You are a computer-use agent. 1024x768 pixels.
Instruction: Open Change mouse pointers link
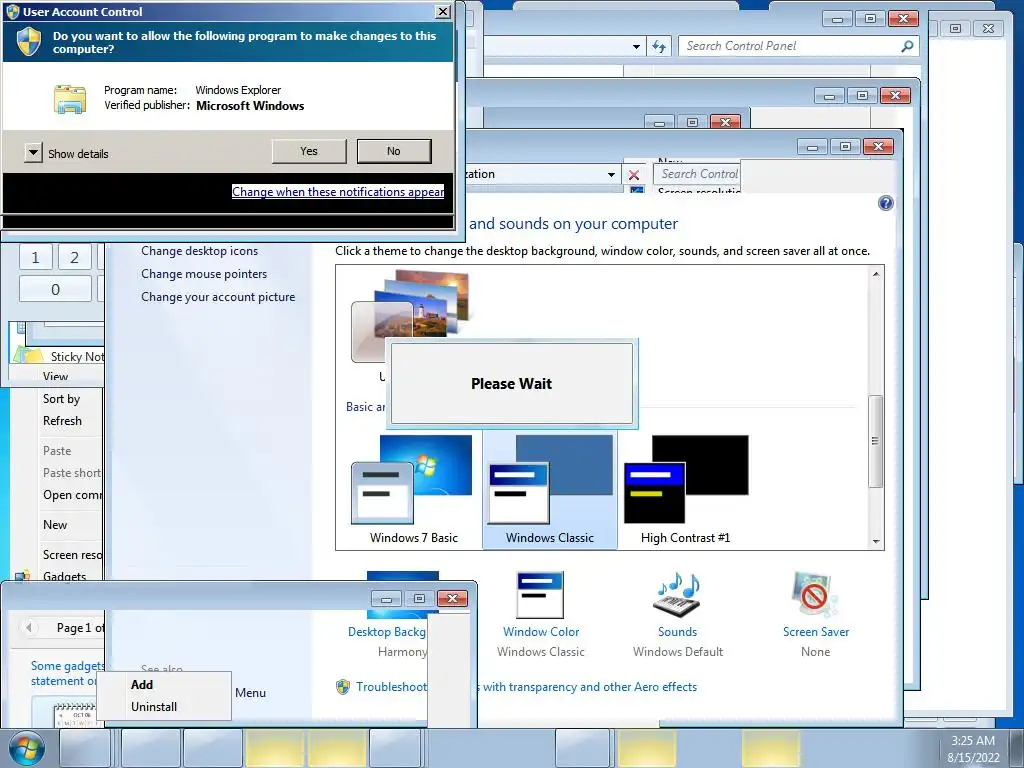204,274
